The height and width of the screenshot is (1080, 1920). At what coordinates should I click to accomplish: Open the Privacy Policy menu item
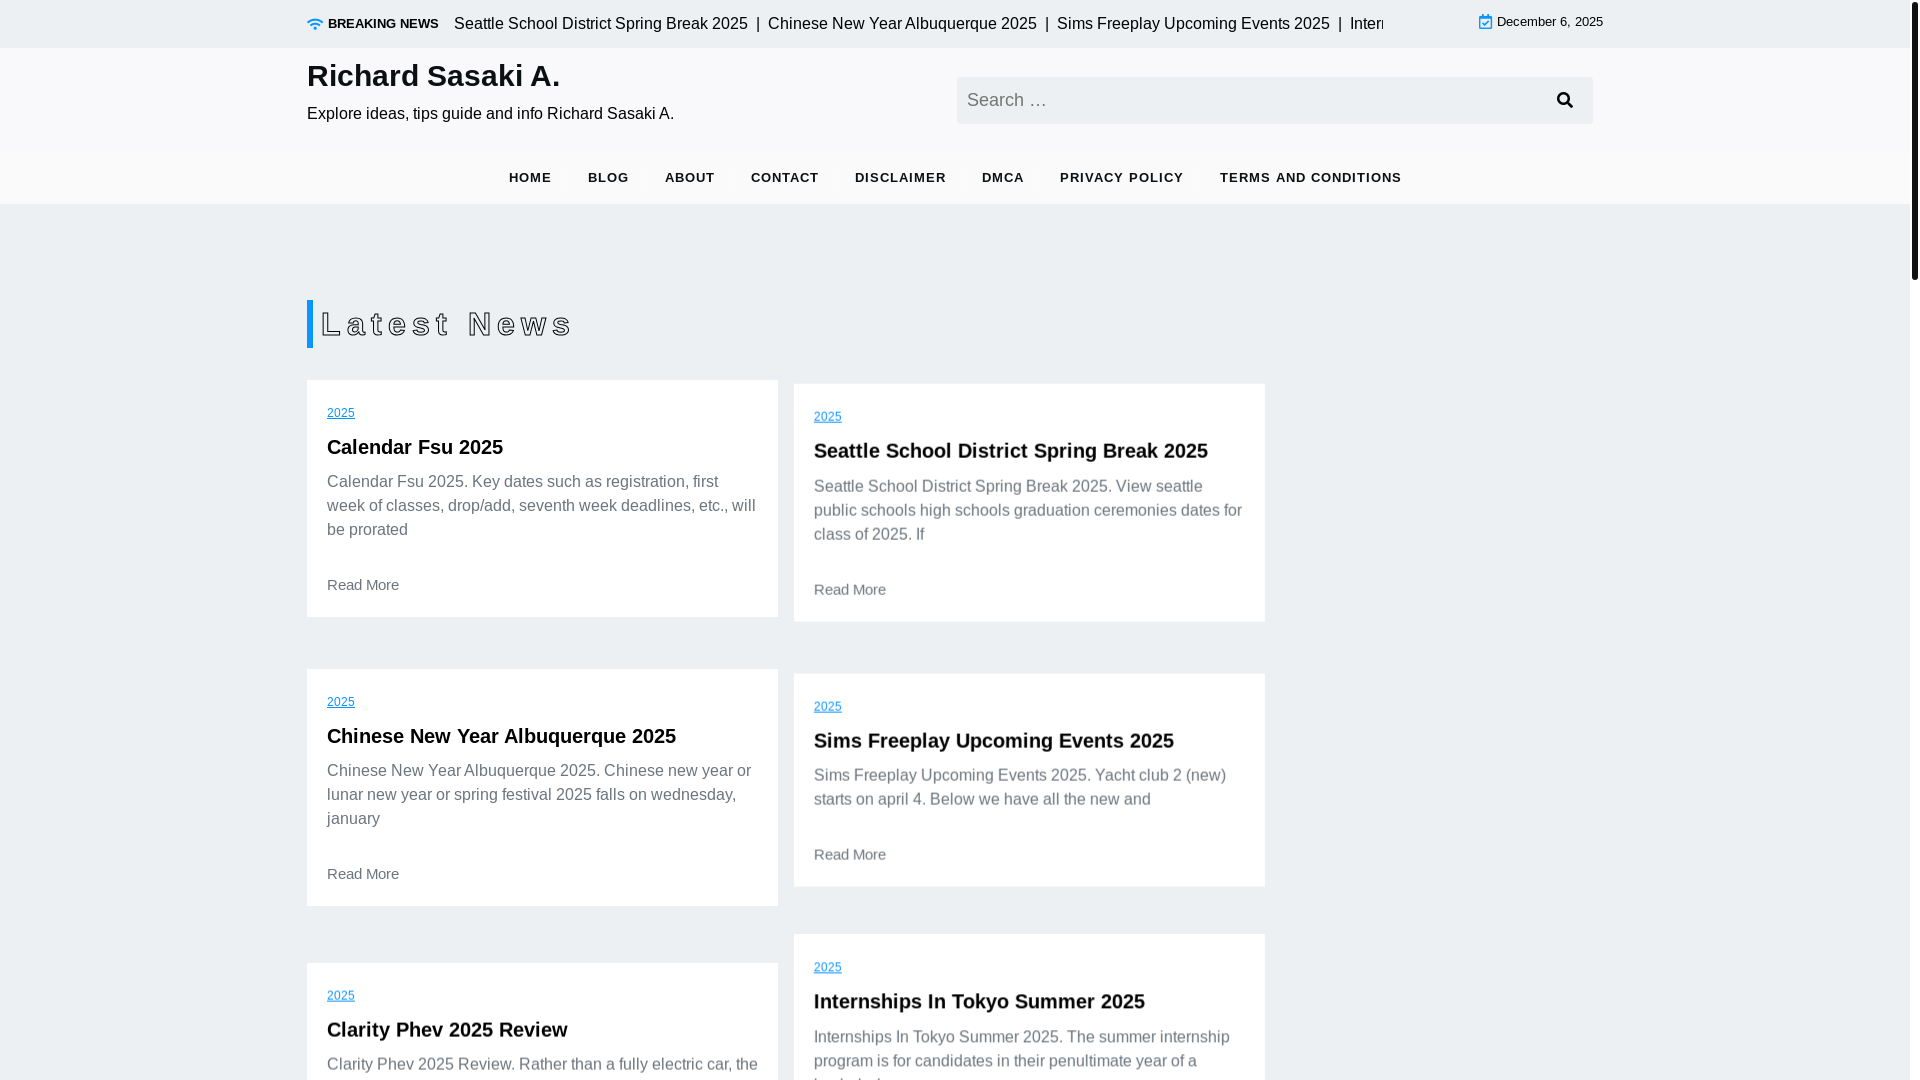1122,178
